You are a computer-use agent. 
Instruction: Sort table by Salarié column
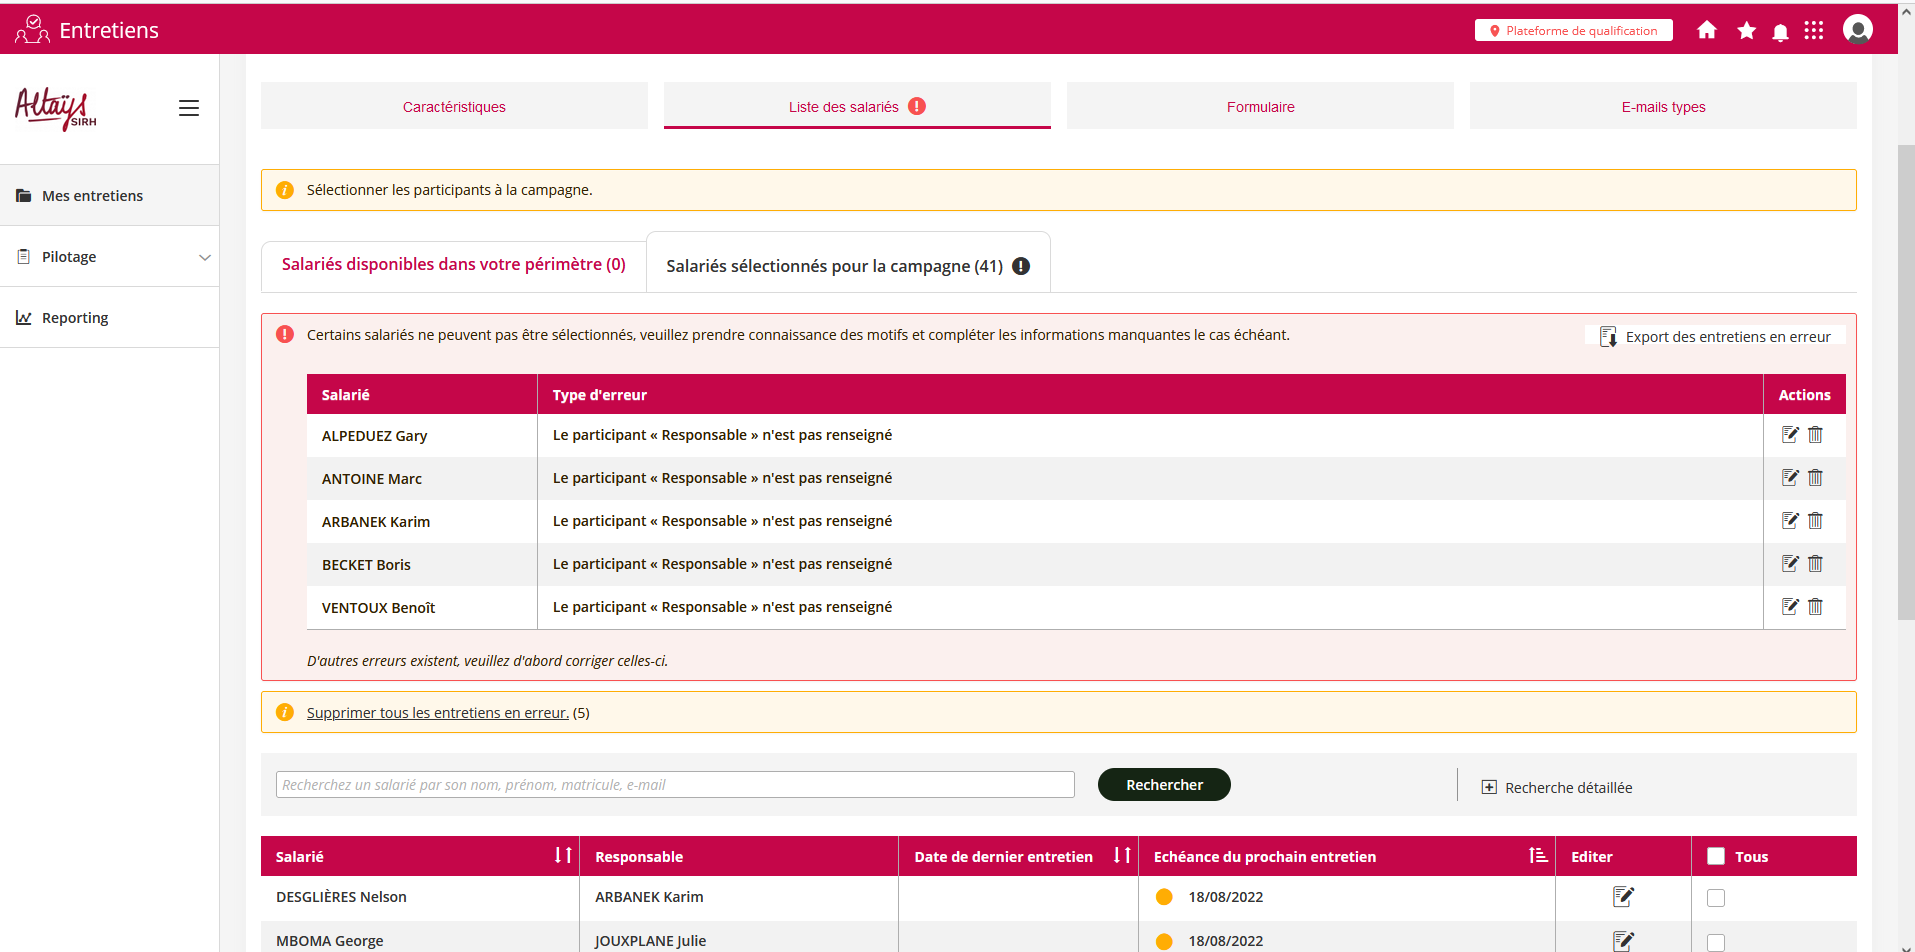pos(563,856)
